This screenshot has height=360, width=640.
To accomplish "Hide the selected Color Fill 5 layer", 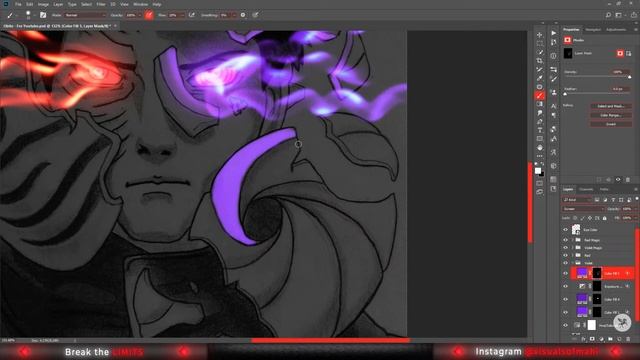I will click(566, 273).
